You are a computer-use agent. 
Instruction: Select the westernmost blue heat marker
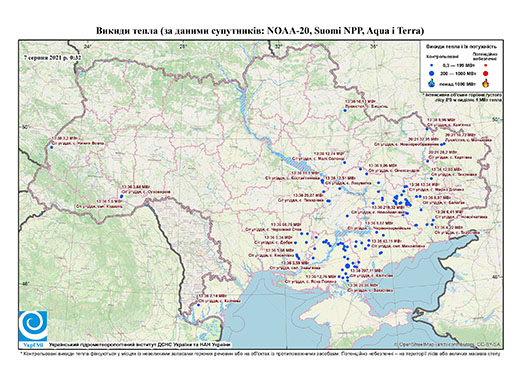click(52, 147)
